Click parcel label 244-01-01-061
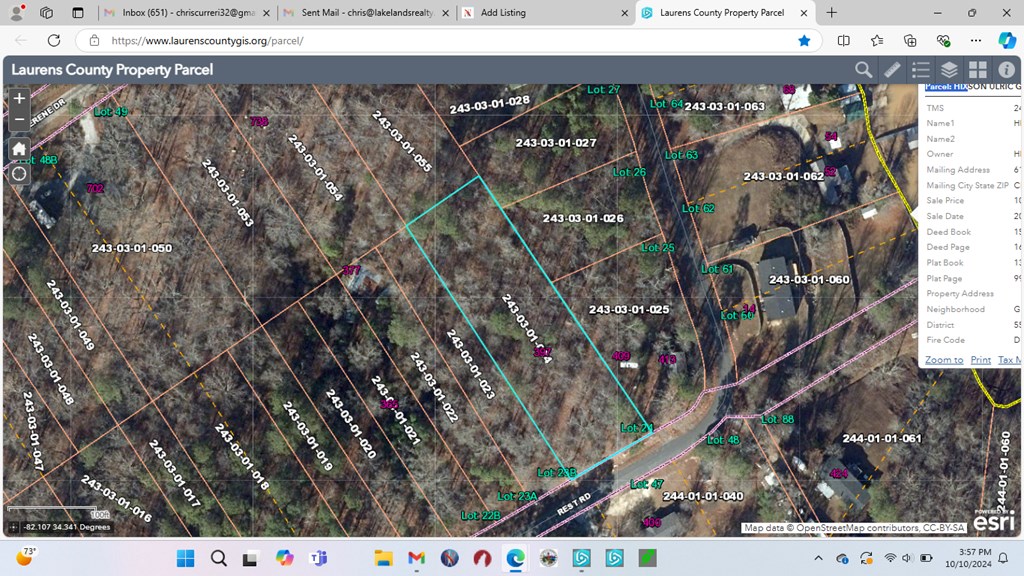This screenshot has width=1024, height=576. [882, 438]
